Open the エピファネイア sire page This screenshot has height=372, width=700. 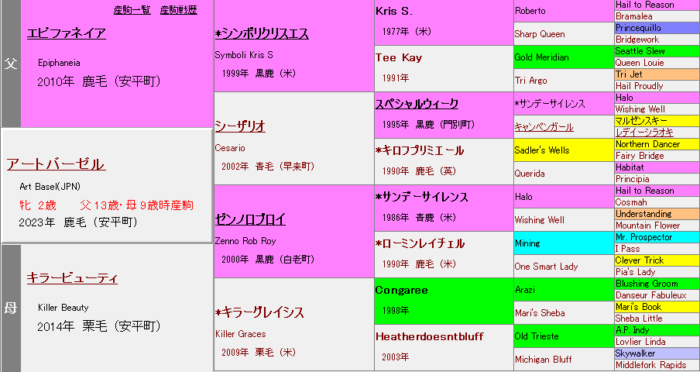coord(67,33)
